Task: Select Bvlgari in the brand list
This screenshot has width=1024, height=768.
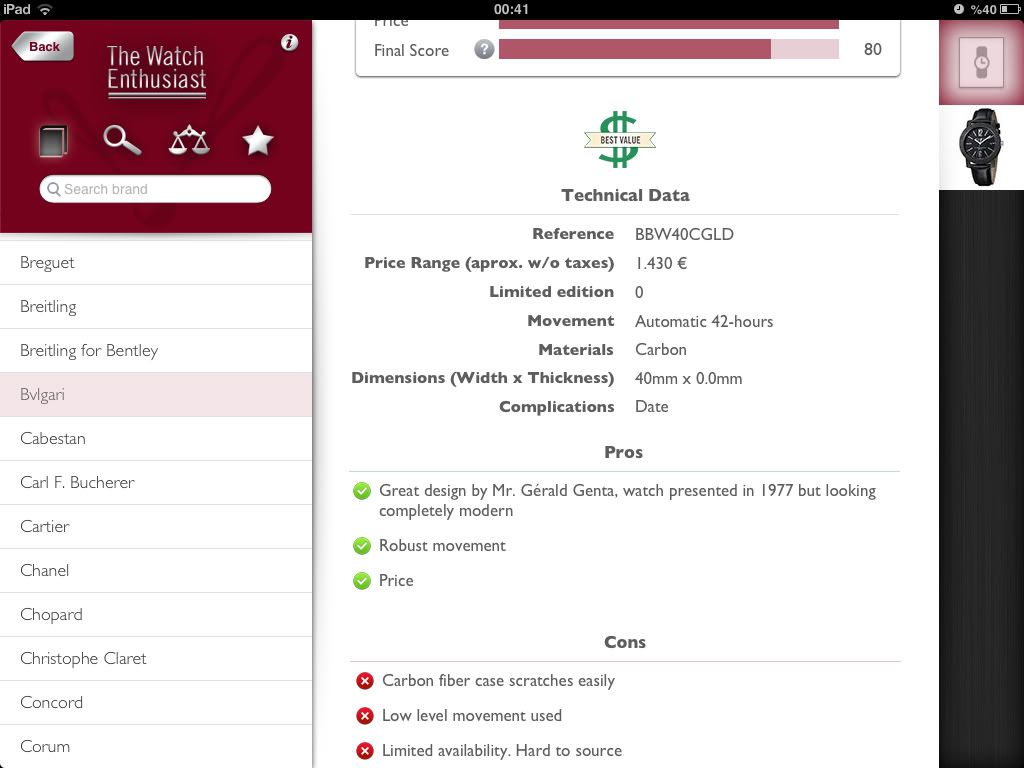Action: click(x=156, y=394)
